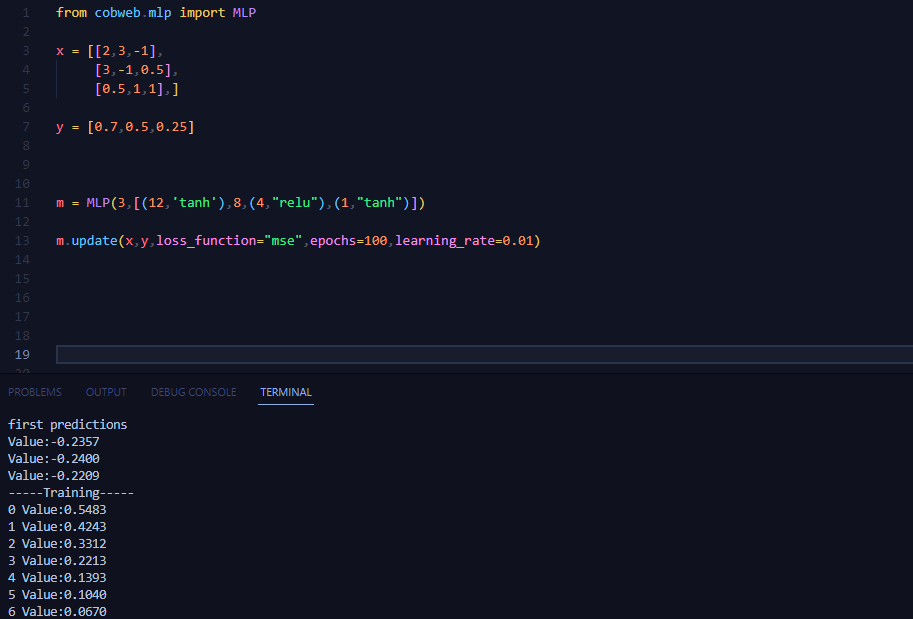913x619 pixels.
Task: Click code line 'y = [0.7,0.5,0.25]'
Action: click(x=125, y=127)
